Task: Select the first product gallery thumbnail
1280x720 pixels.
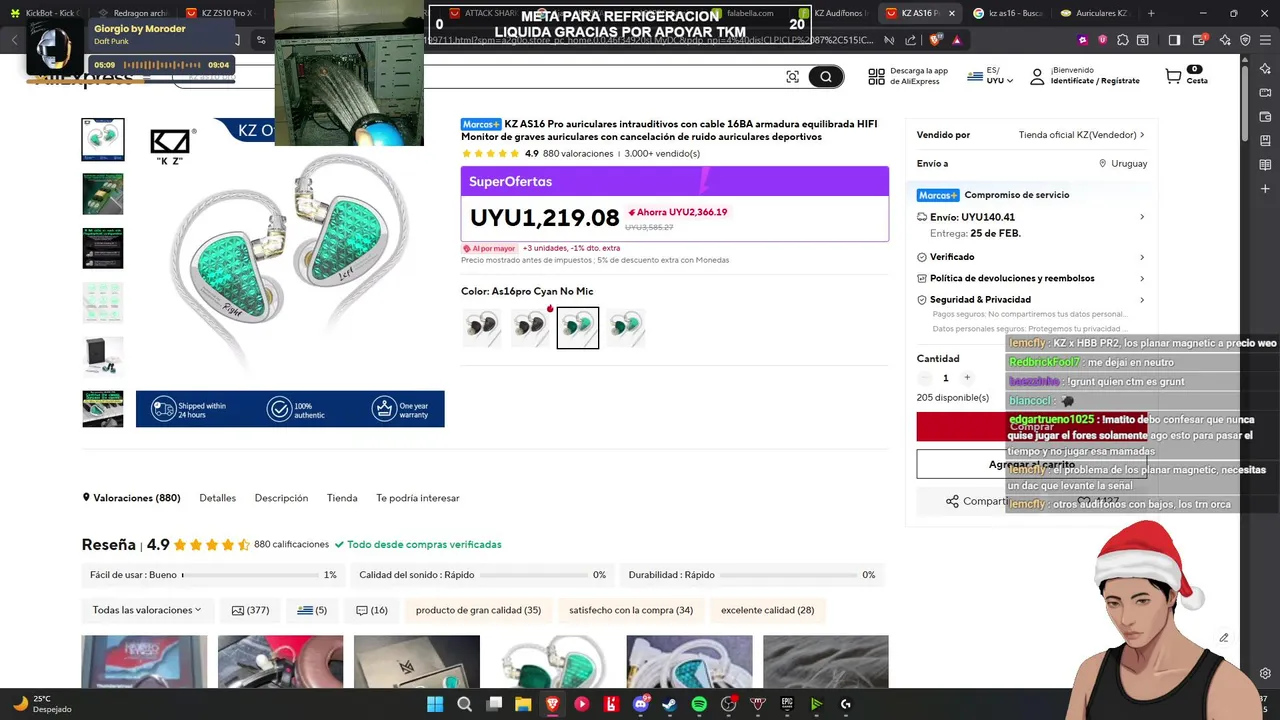Action: pyautogui.click(x=103, y=140)
